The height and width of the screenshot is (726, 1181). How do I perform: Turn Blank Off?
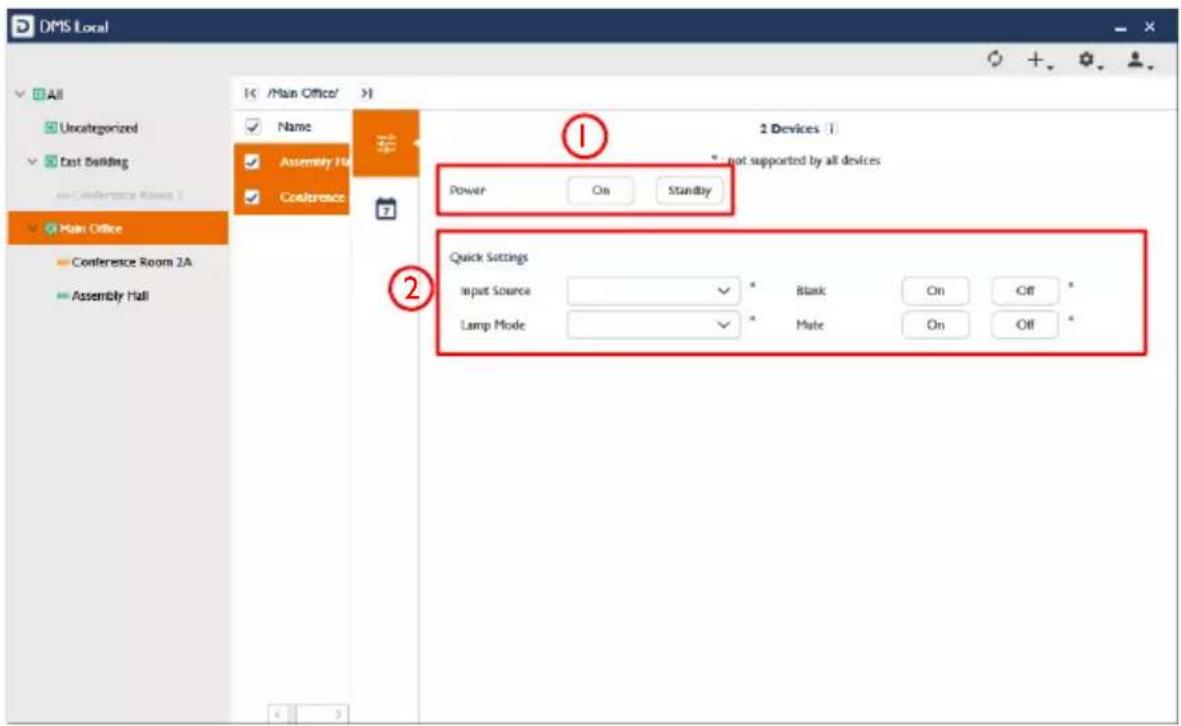coord(1025,291)
